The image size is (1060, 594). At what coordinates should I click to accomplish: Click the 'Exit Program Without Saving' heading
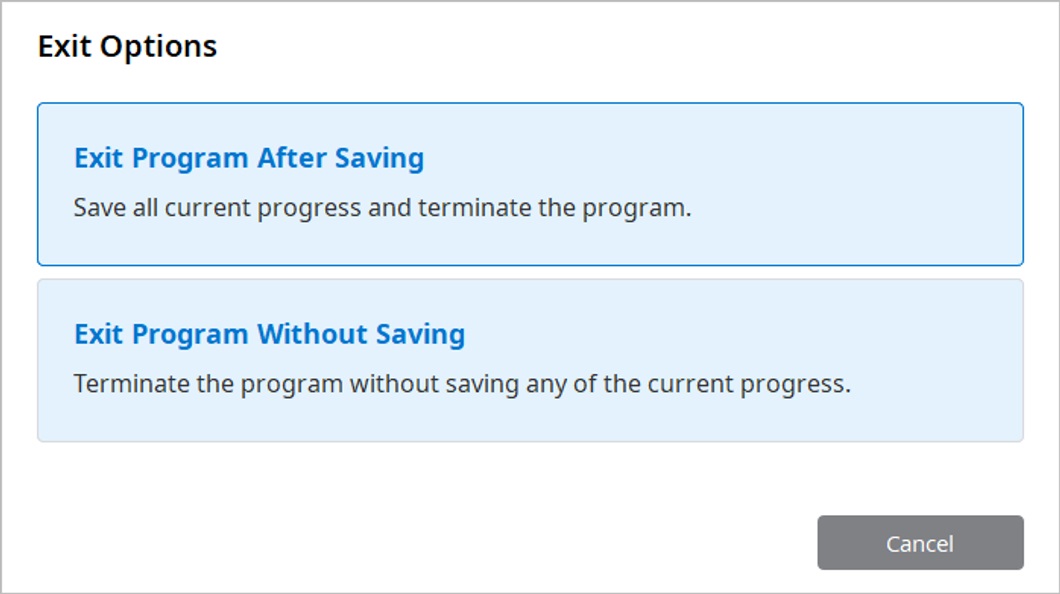coord(269,335)
